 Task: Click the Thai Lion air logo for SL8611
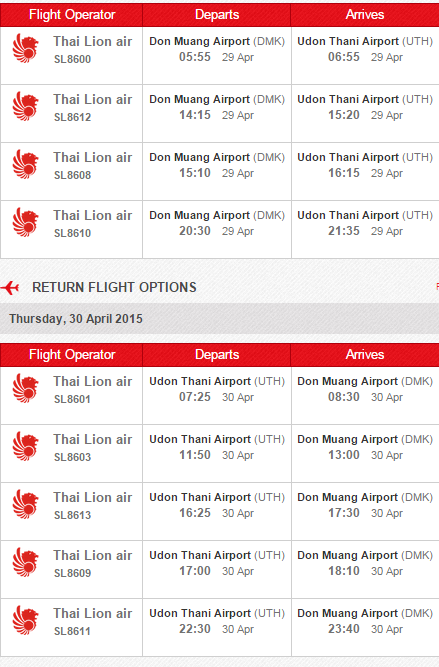(26, 620)
